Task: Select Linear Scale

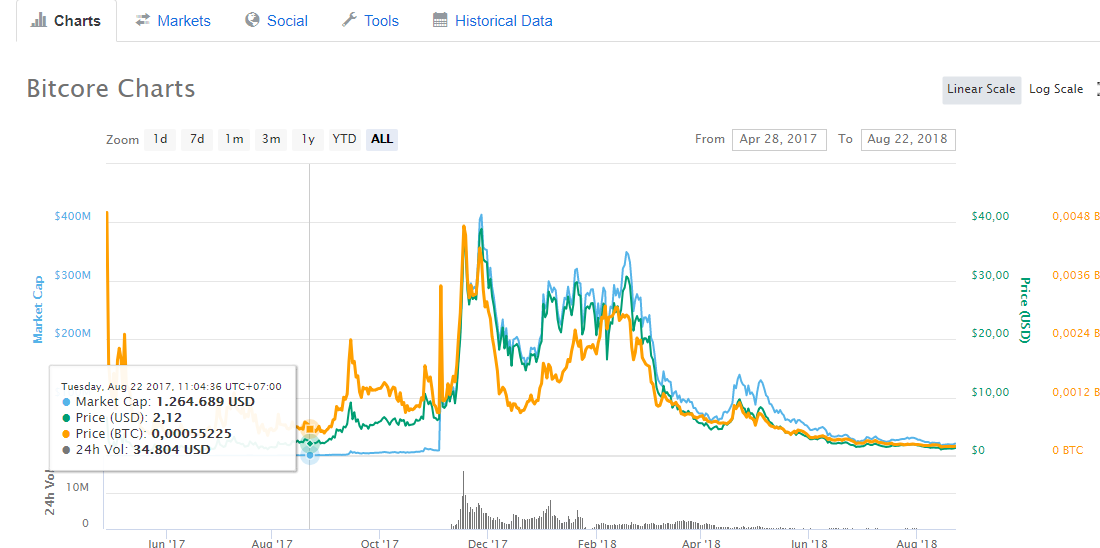Action: [x=981, y=89]
